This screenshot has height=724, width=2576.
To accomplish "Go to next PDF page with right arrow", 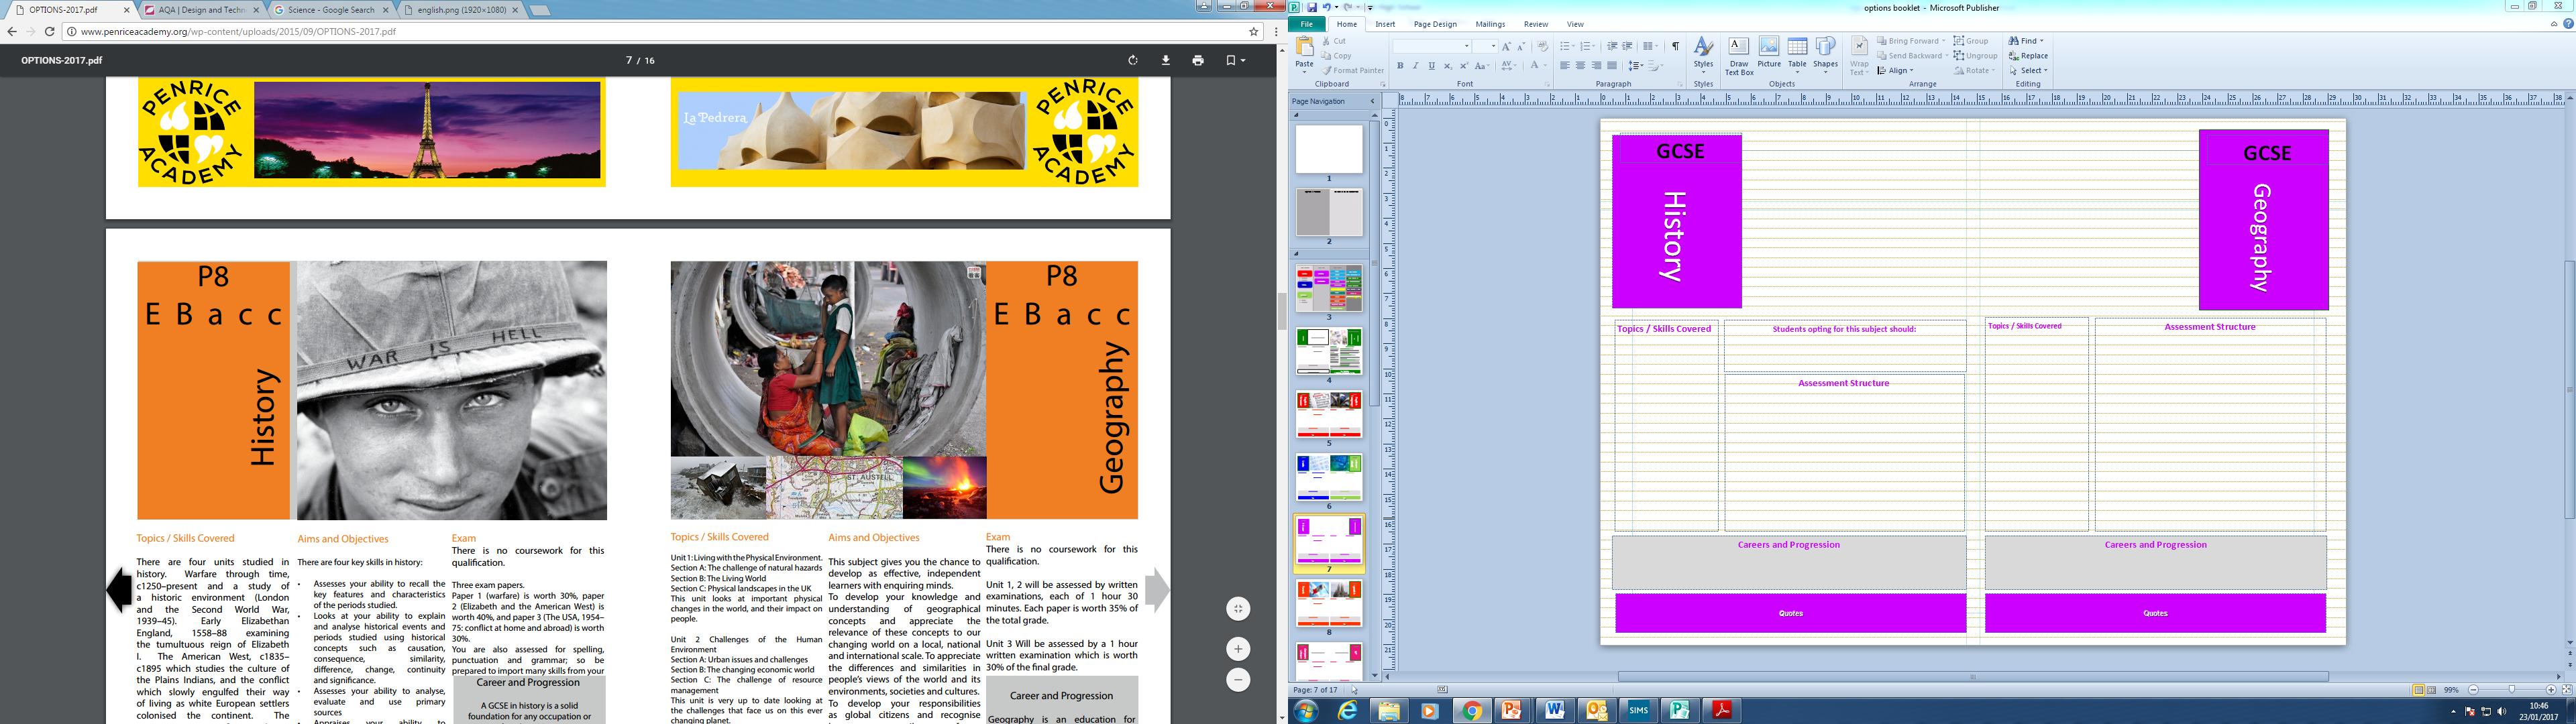I will 1156,590.
